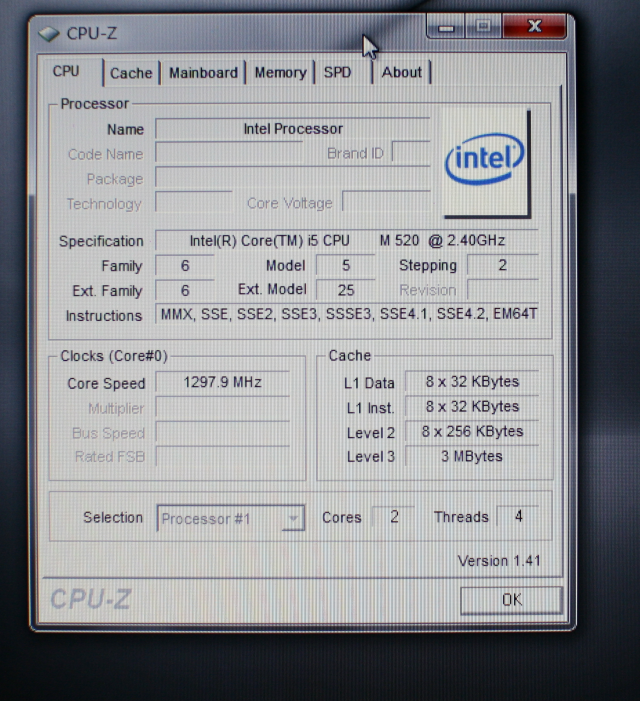
Task: Click the Cores count field
Action: pos(394,517)
